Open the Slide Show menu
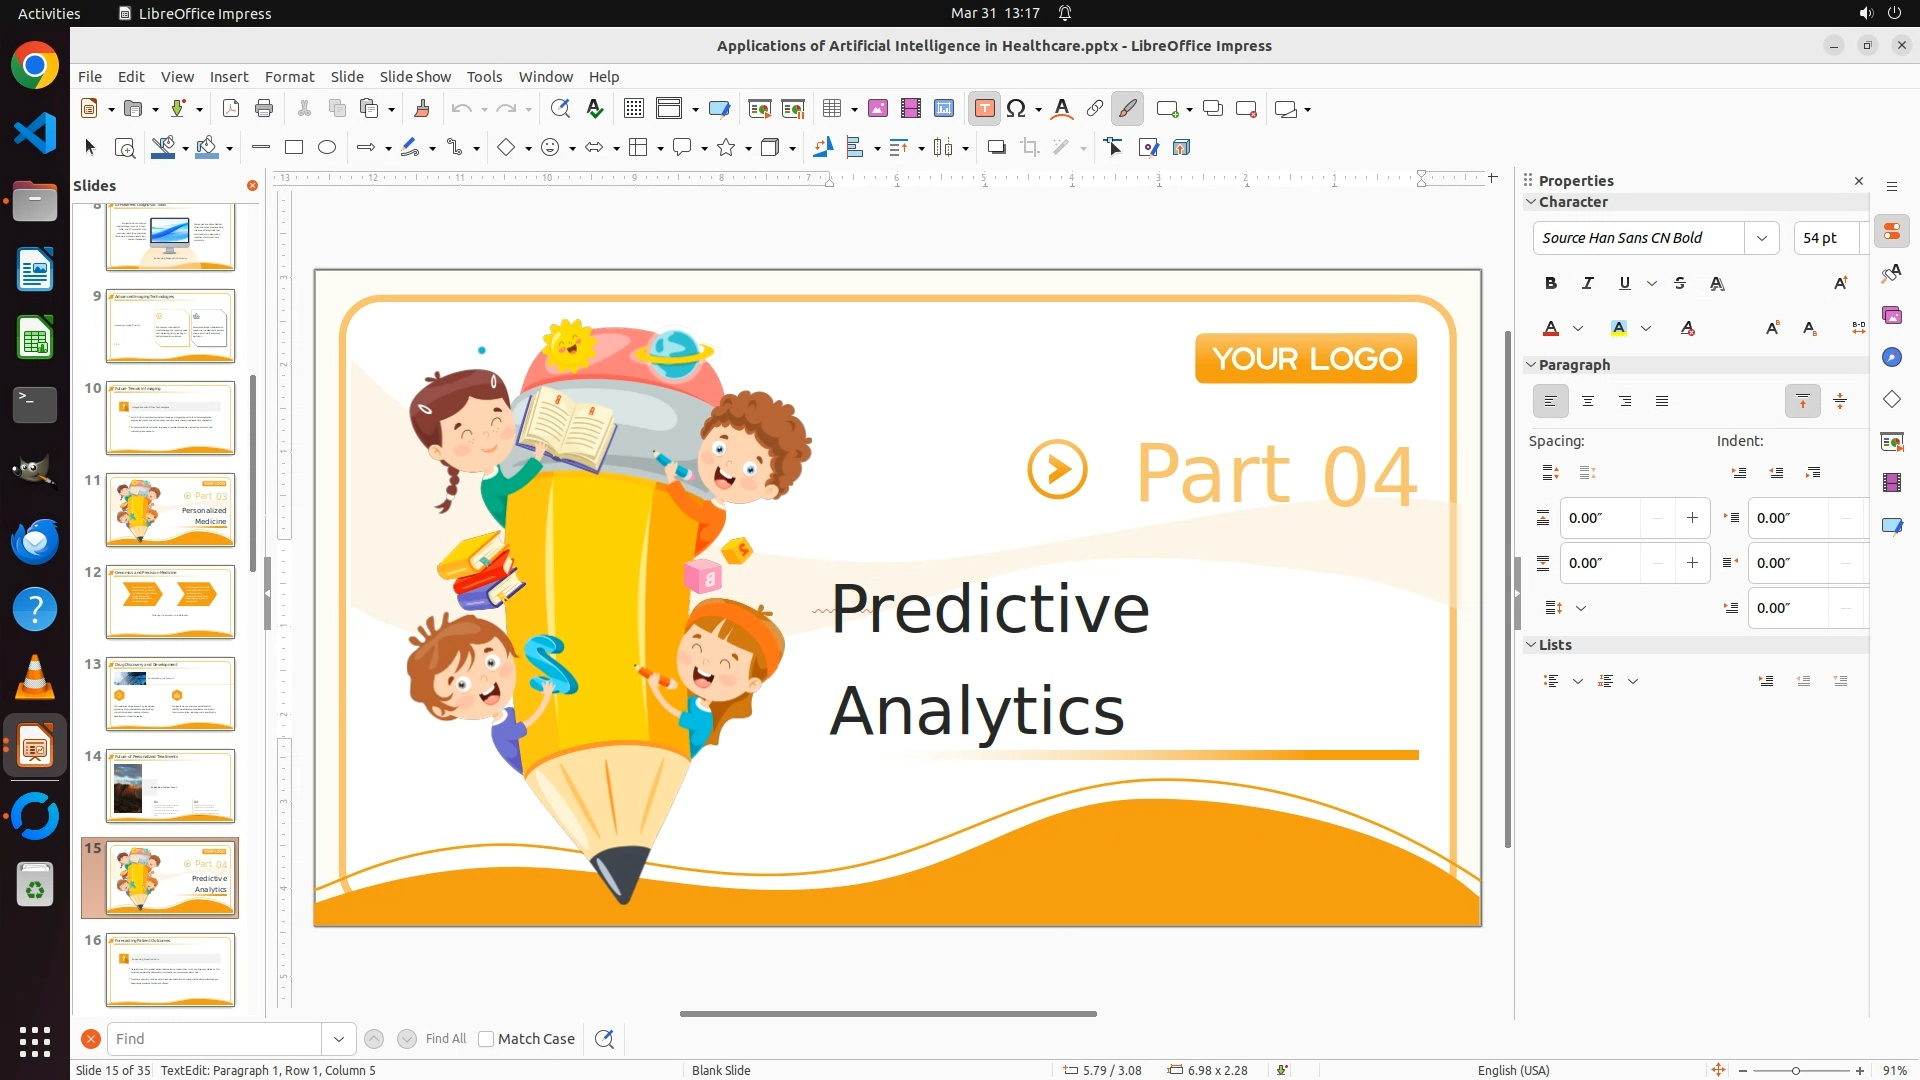Image resolution: width=1920 pixels, height=1080 pixels. (415, 77)
